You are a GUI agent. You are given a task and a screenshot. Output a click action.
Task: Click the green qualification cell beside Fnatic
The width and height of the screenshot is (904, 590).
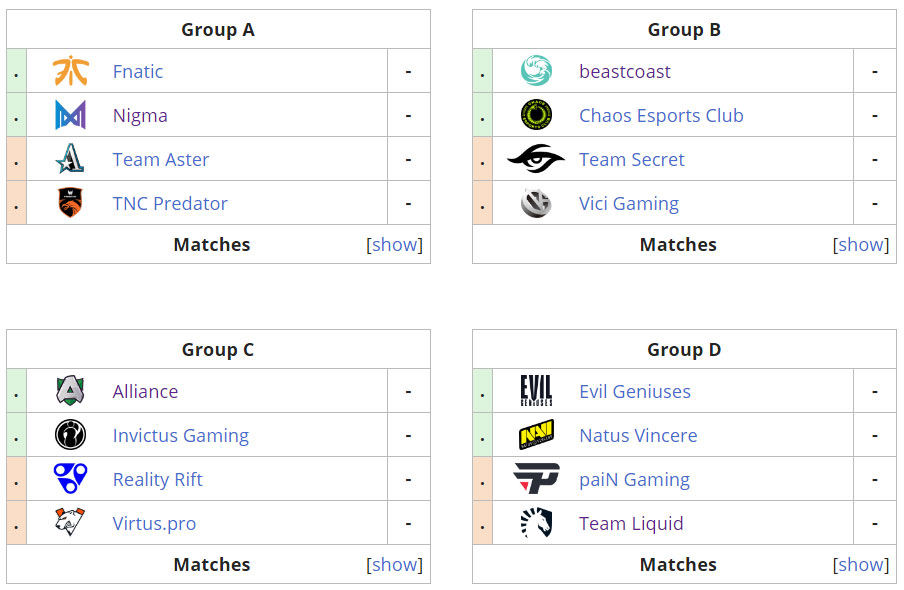16,71
